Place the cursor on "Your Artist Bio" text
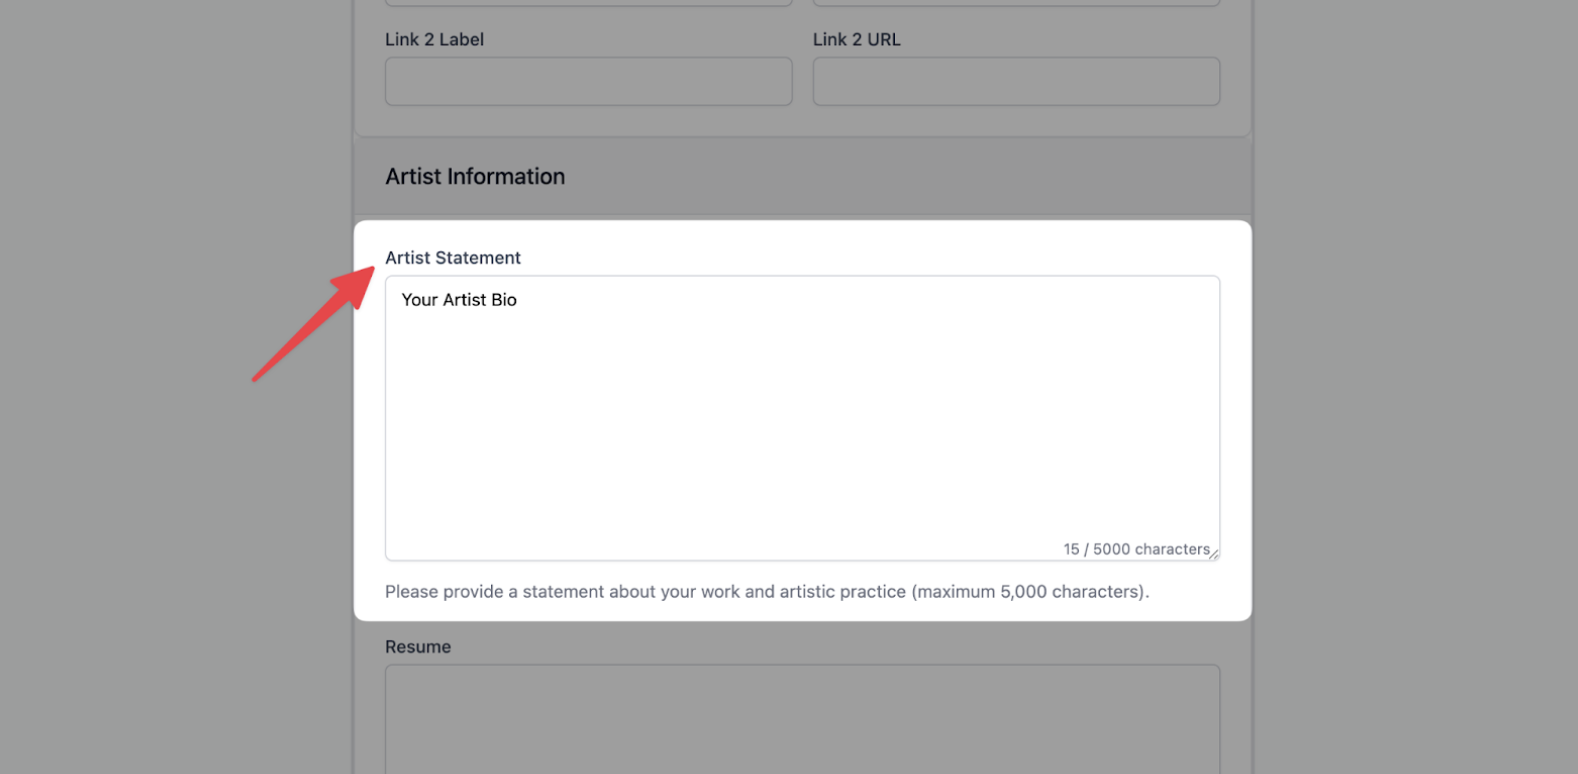The width and height of the screenshot is (1578, 774). click(x=459, y=300)
